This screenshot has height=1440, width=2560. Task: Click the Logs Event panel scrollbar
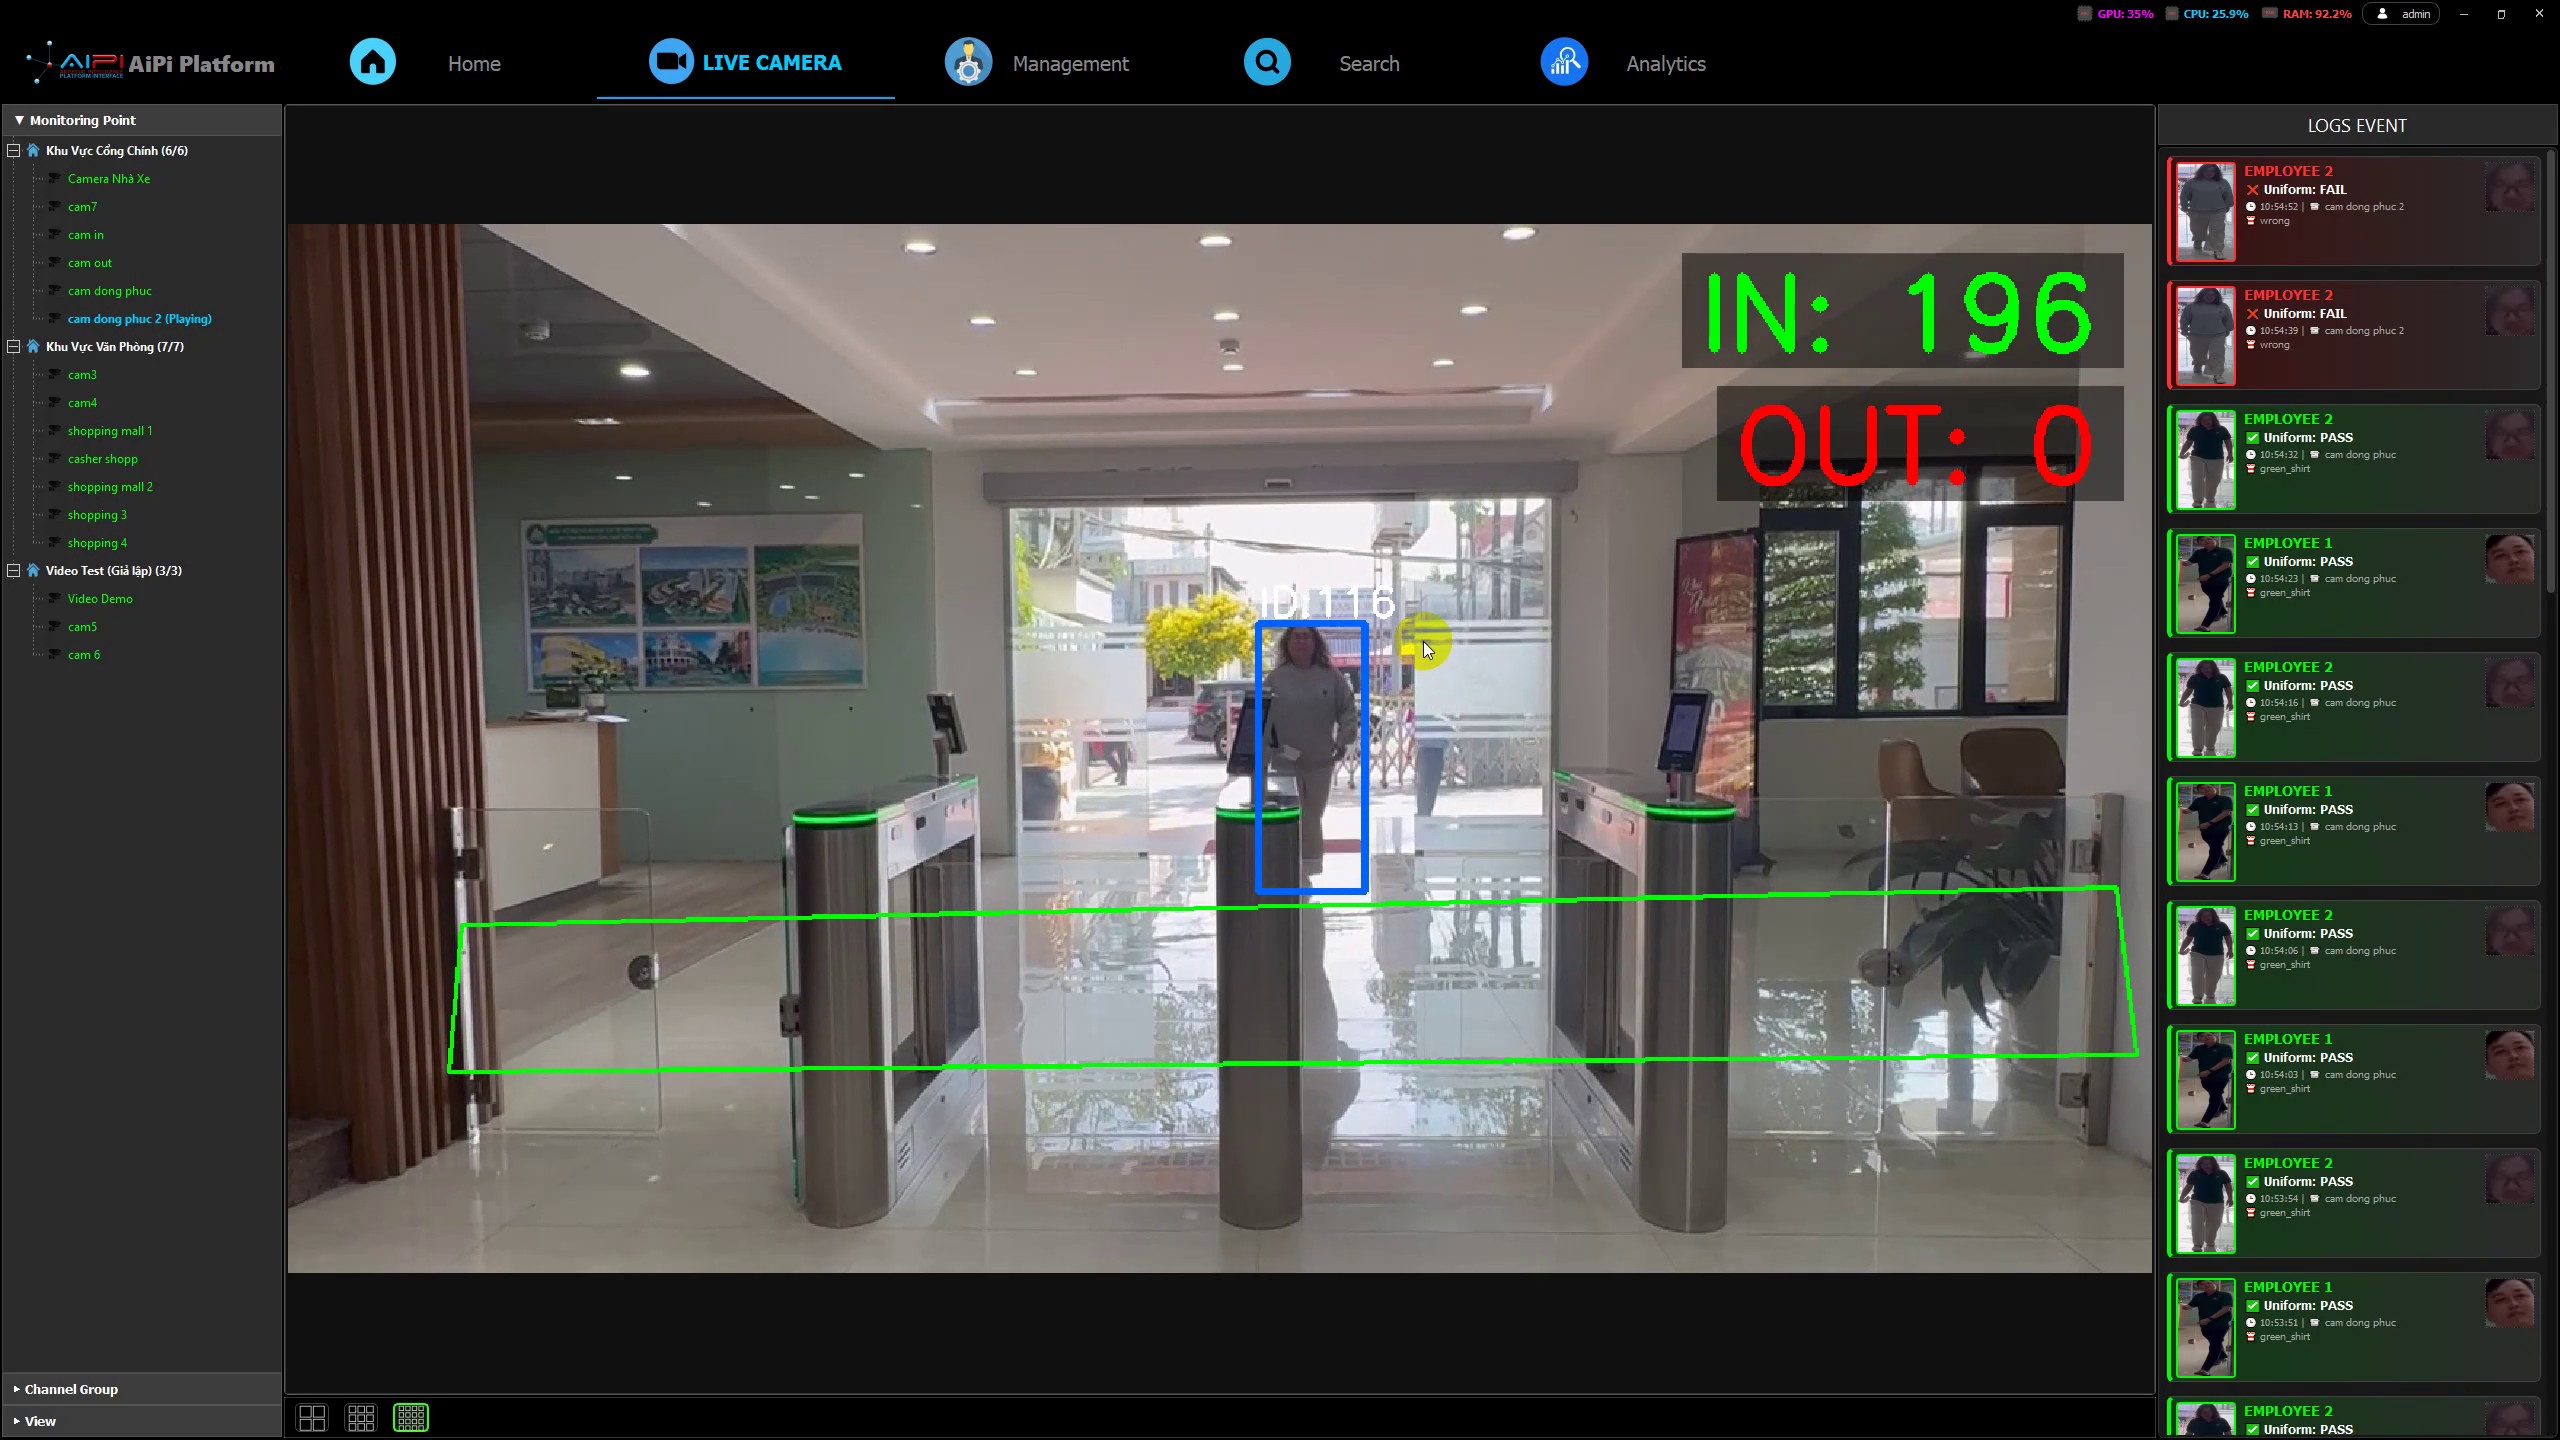tap(2551, 370)
